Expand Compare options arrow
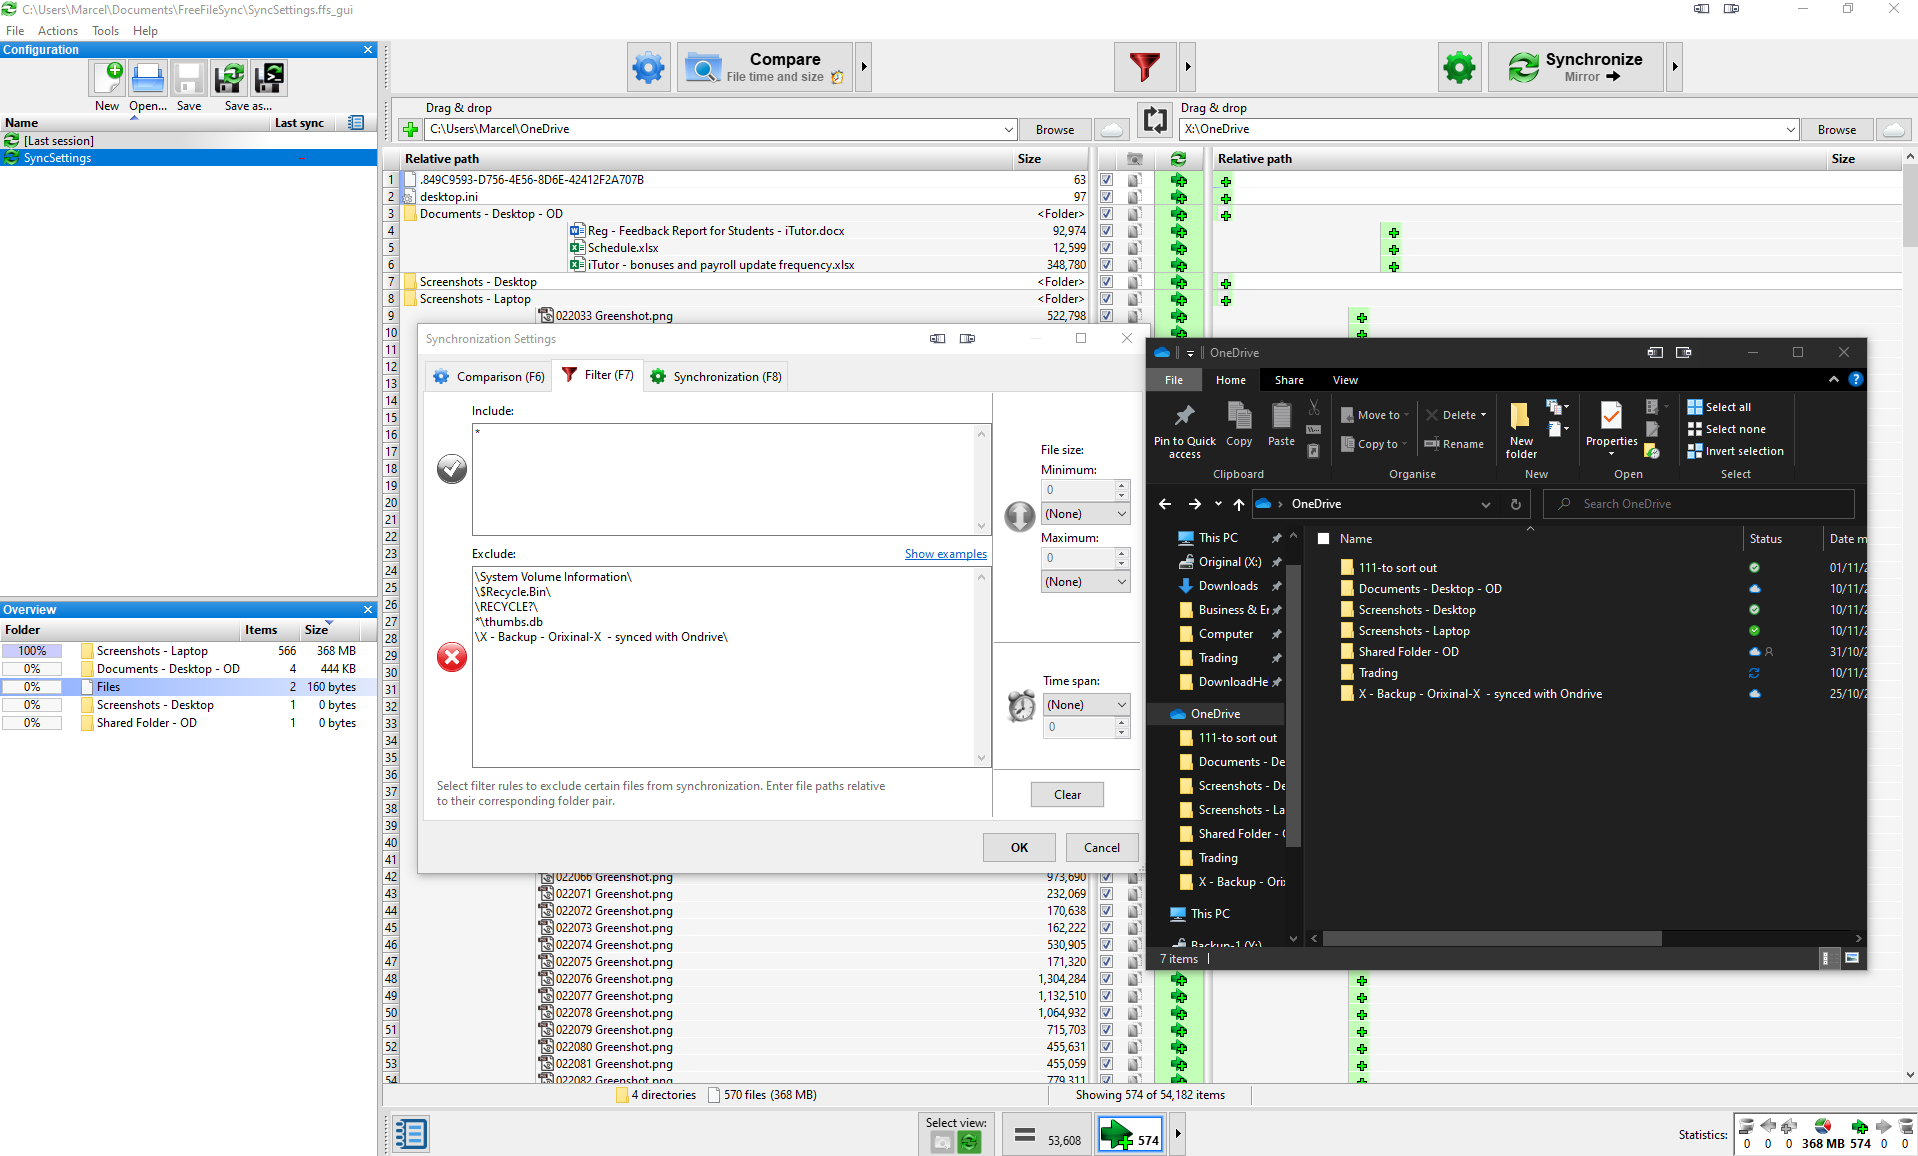 (864, 67)
